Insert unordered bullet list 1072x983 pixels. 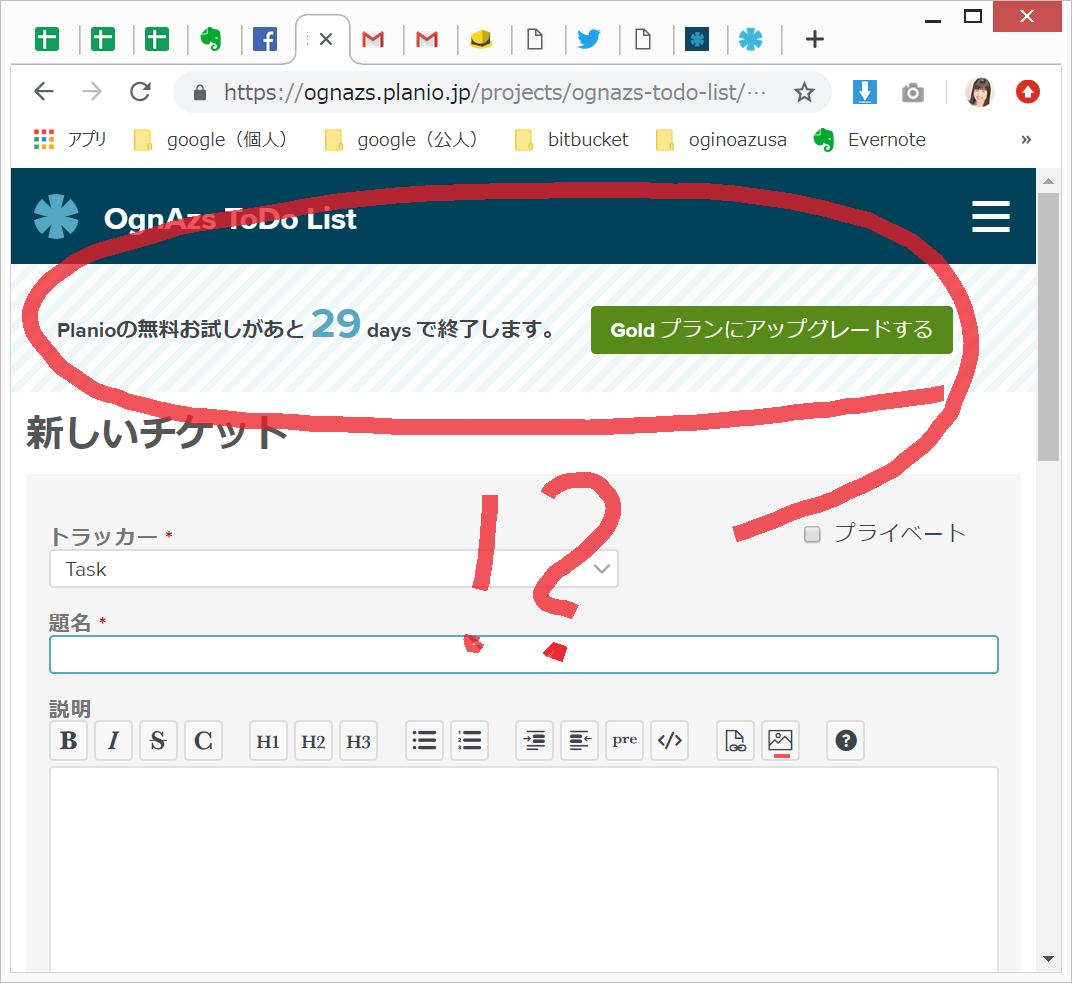(x=424, y=740)
